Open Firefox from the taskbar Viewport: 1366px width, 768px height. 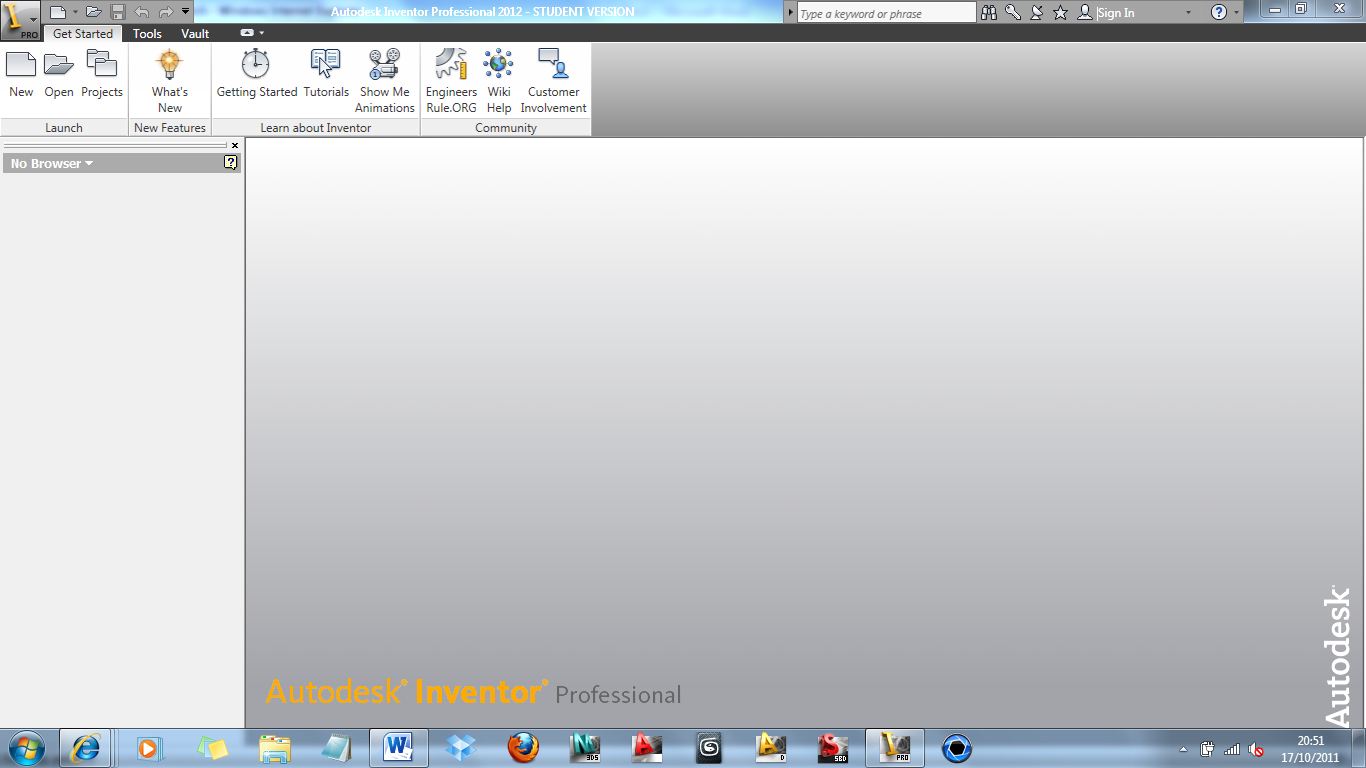[x=523, y=748]
